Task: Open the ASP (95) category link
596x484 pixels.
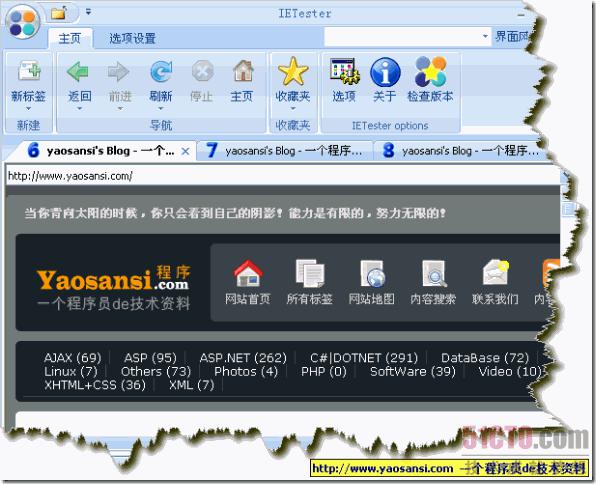Action: (151, 358)
